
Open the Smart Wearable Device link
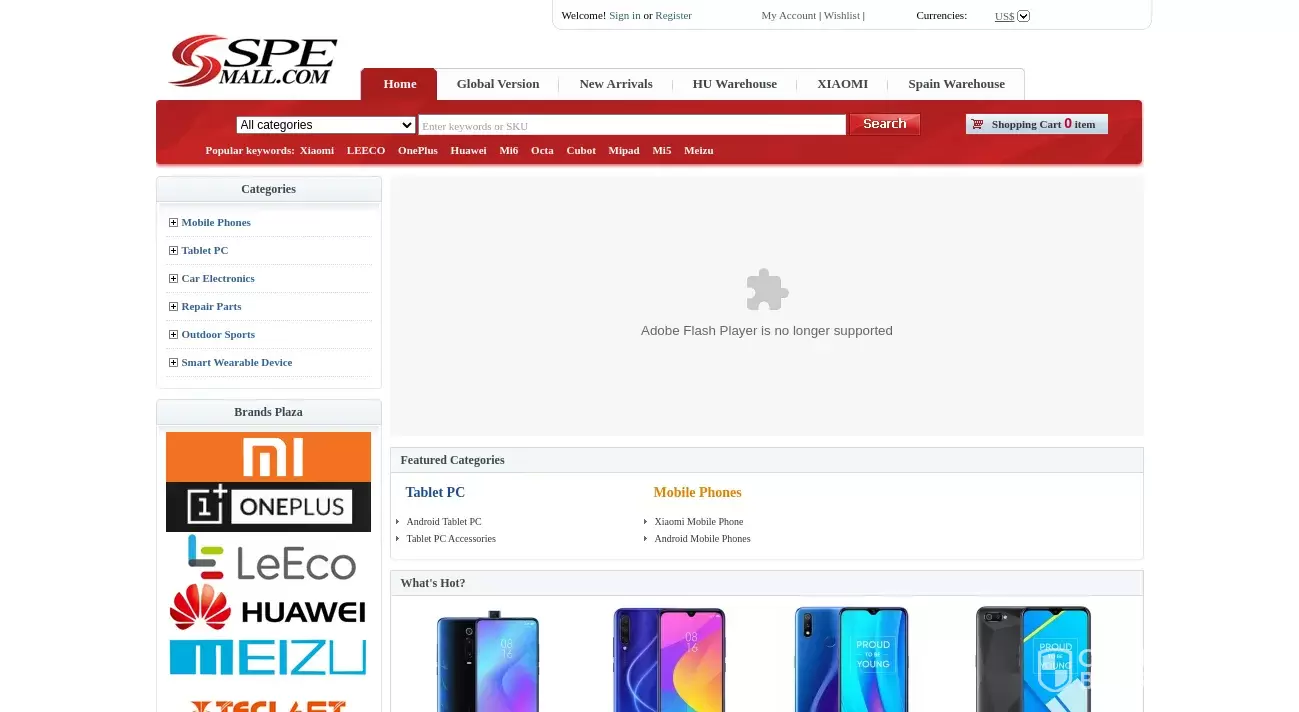pos(237,362)
